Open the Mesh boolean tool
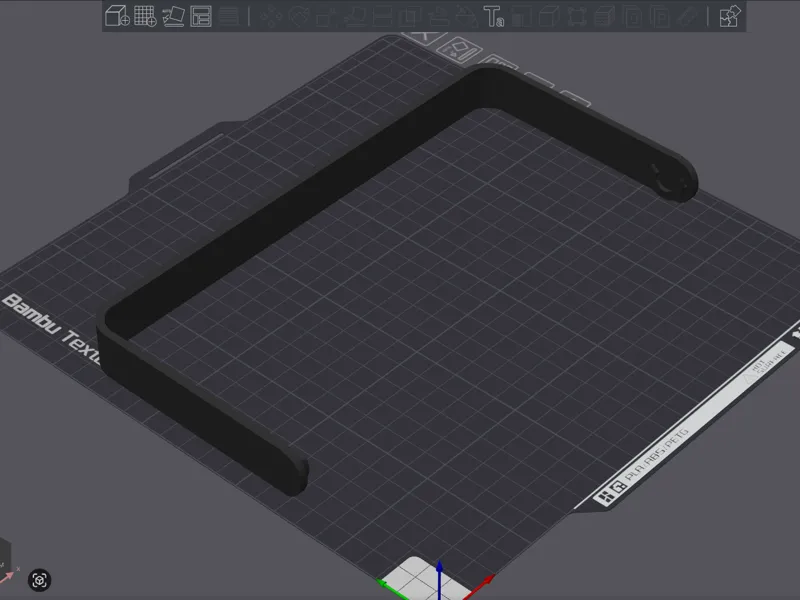 (410, 16)
